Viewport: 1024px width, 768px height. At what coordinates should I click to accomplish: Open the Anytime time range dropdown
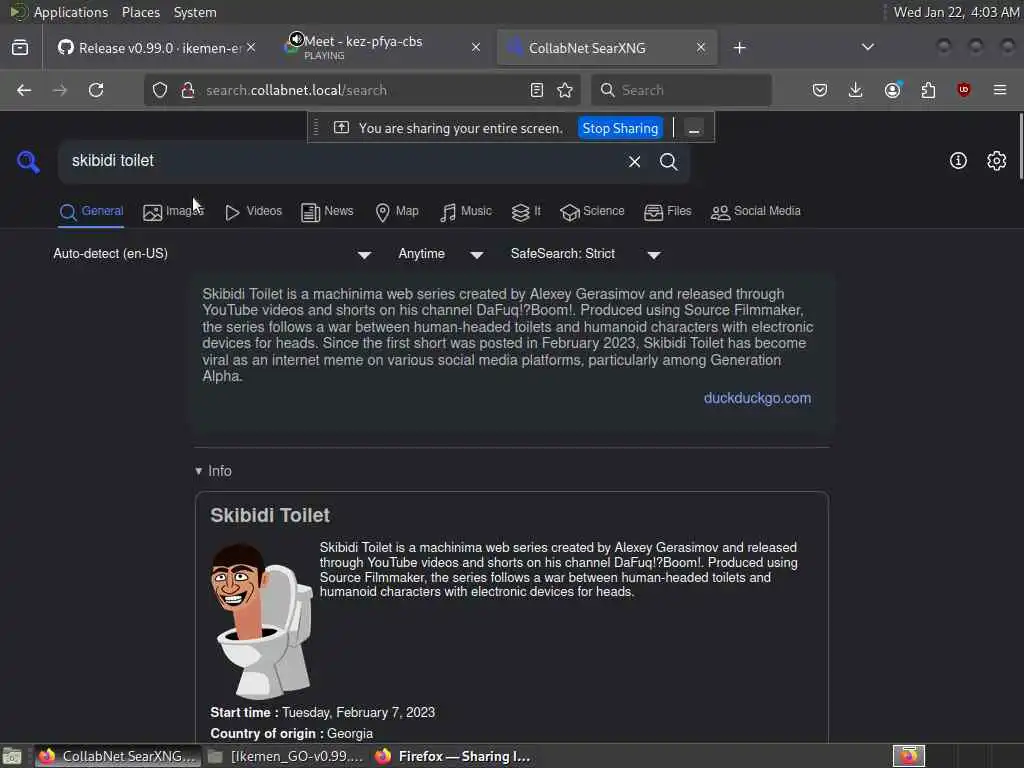441,254
